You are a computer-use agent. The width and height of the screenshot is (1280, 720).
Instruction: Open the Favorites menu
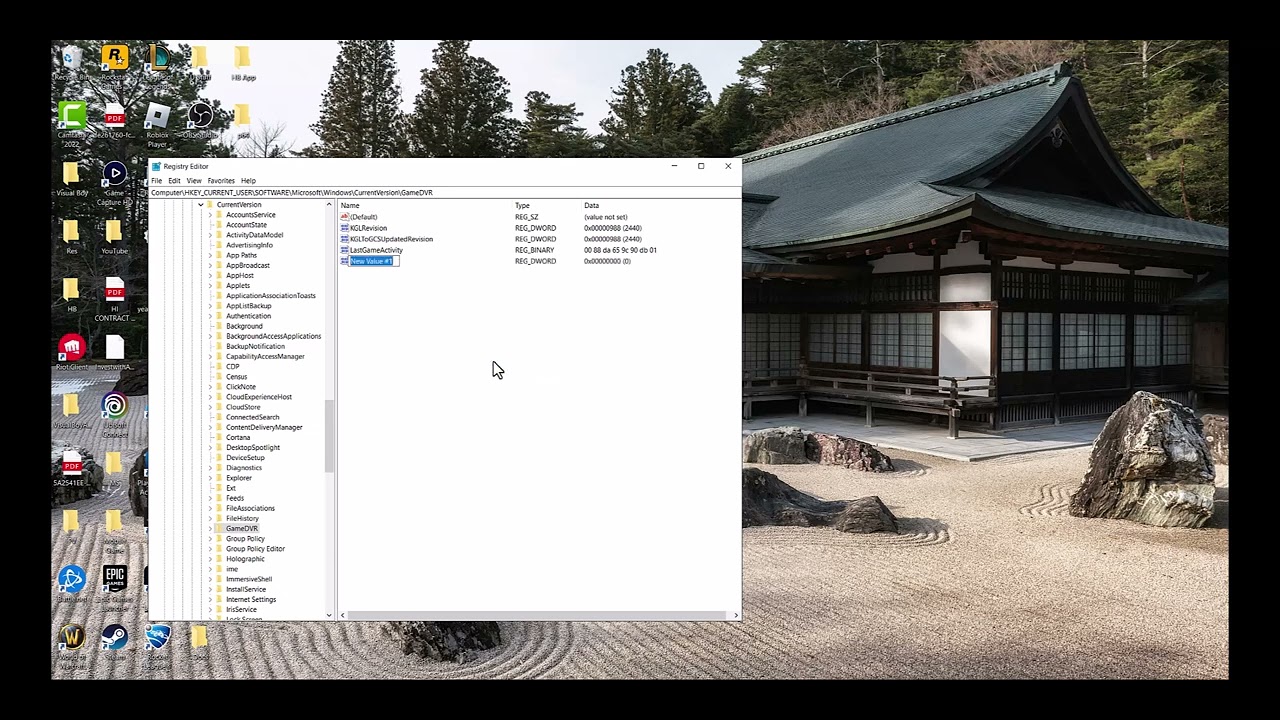click(221, 181)
